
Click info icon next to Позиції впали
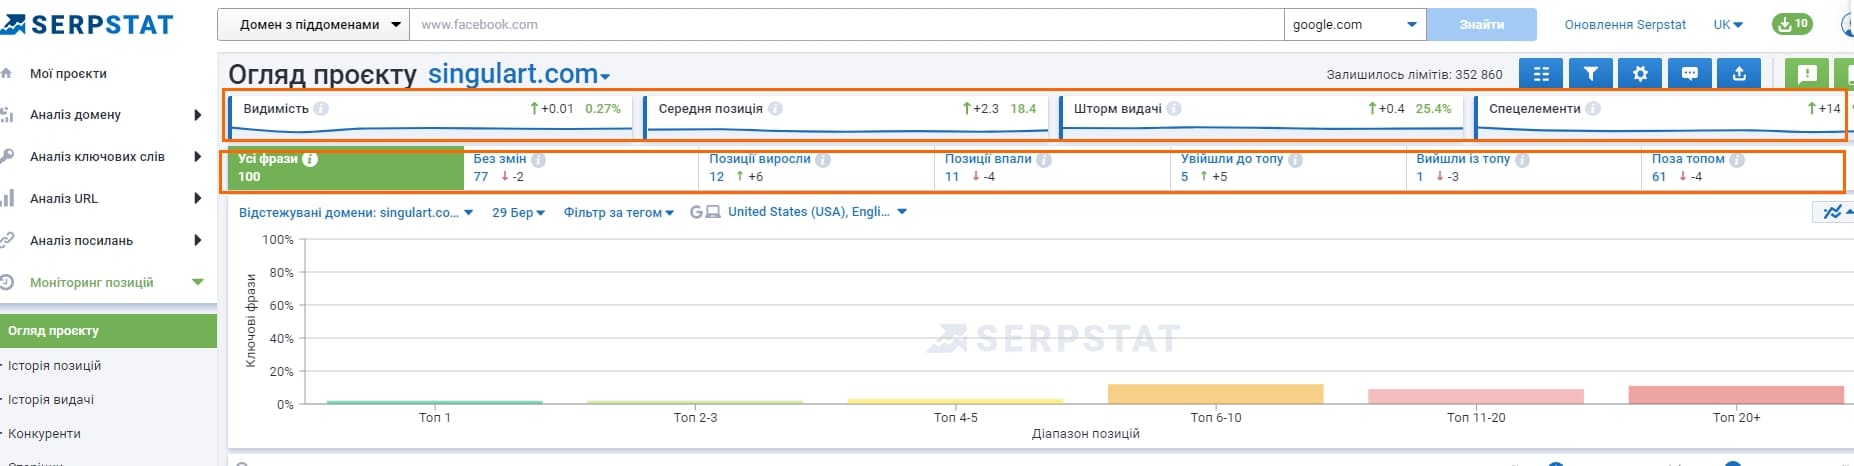[1044, 160]
